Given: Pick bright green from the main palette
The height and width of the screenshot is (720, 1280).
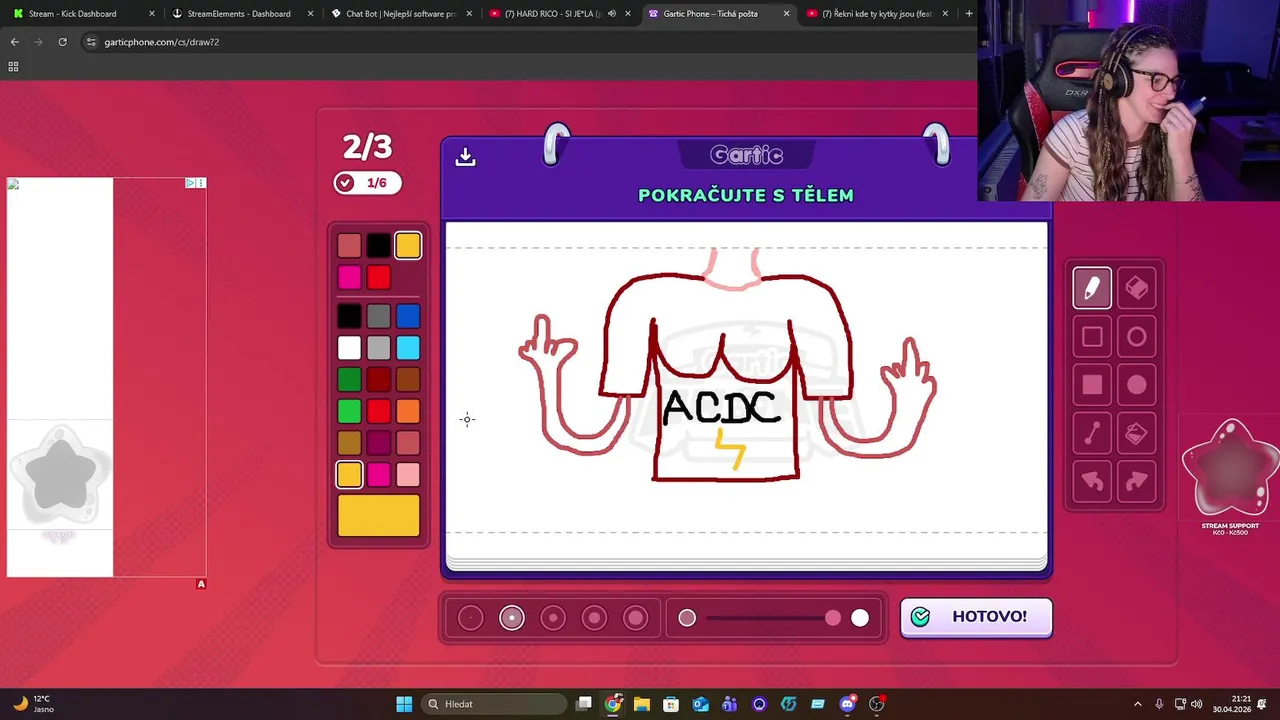Looking at the screenshot, I should pyautogui.click(x=349, y=411).
